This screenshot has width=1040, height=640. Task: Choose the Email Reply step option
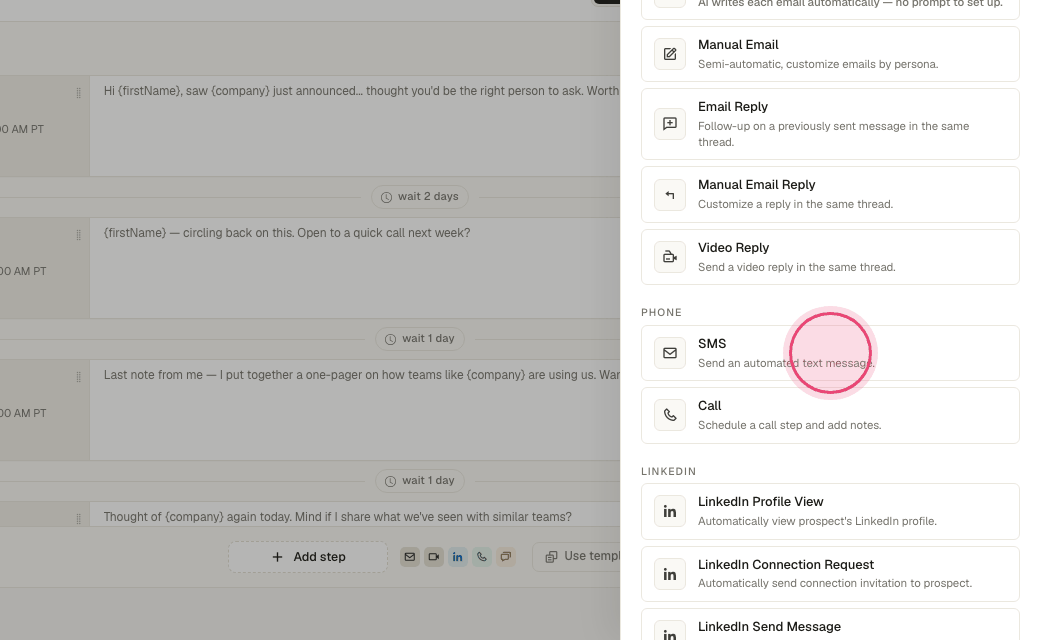830,124
